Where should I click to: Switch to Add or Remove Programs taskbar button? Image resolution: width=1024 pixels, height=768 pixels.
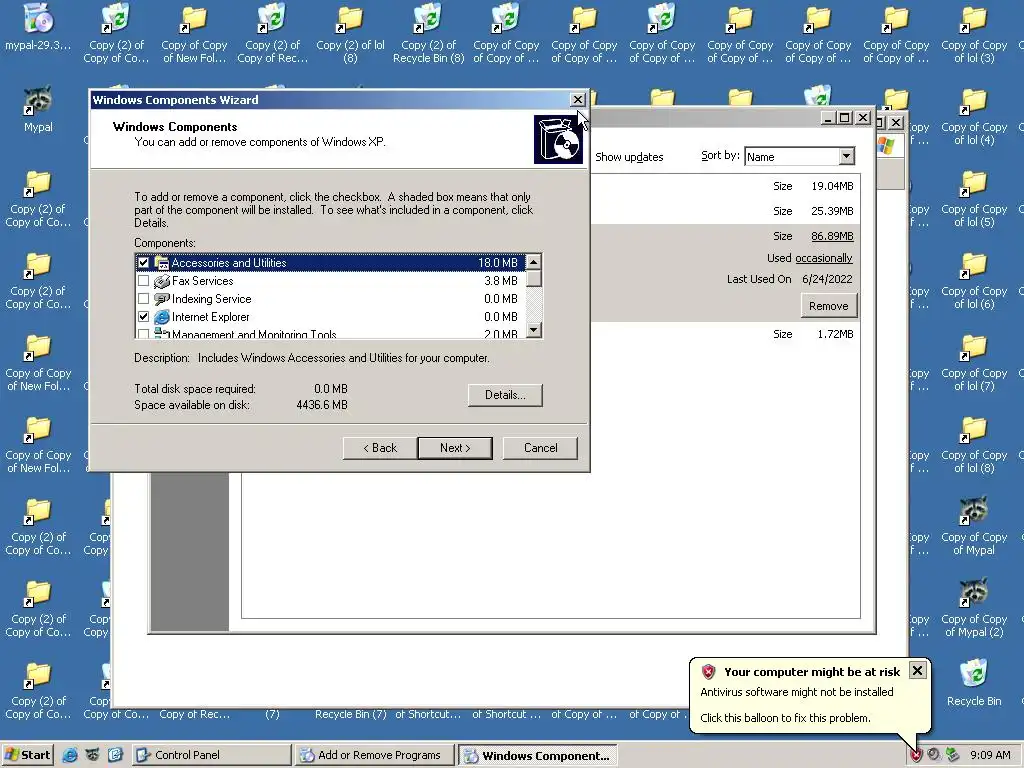(x=374, y=755)
